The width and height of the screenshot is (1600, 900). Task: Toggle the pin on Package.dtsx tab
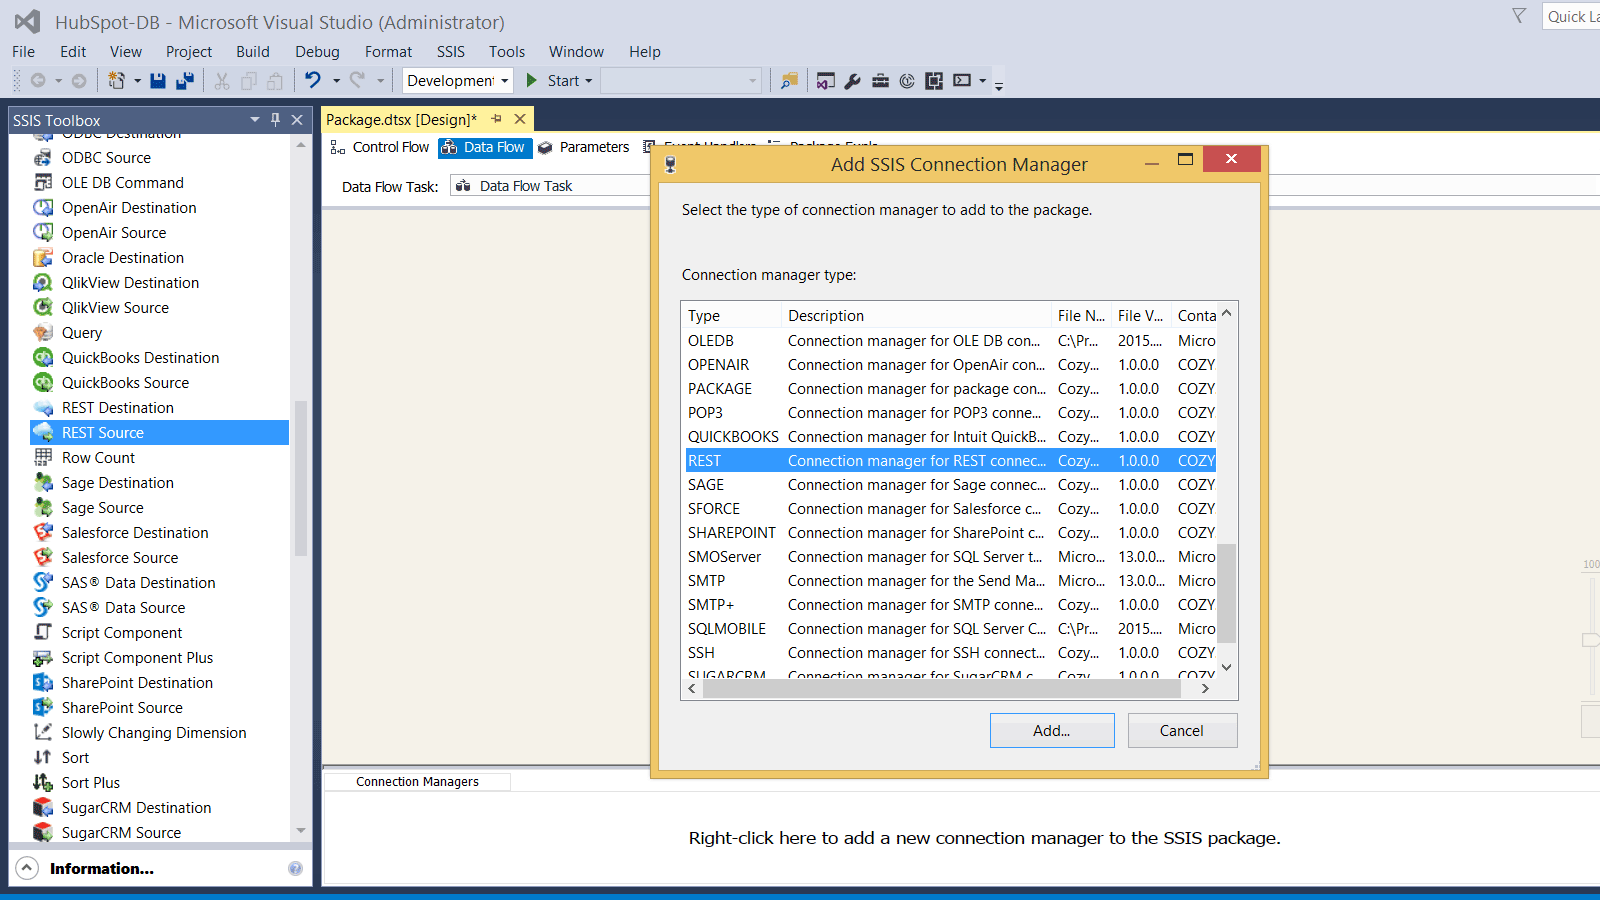(x=497, y=119)
